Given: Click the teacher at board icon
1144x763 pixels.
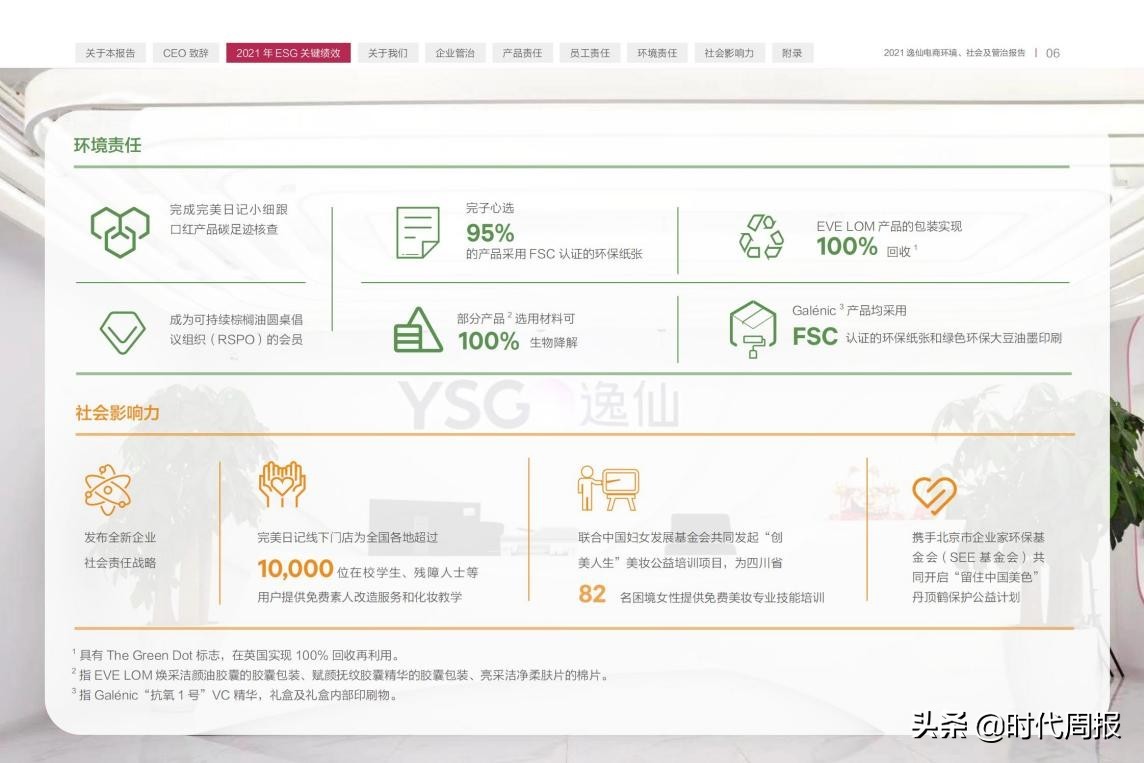Looking at the screenshot, I should 608,489.
